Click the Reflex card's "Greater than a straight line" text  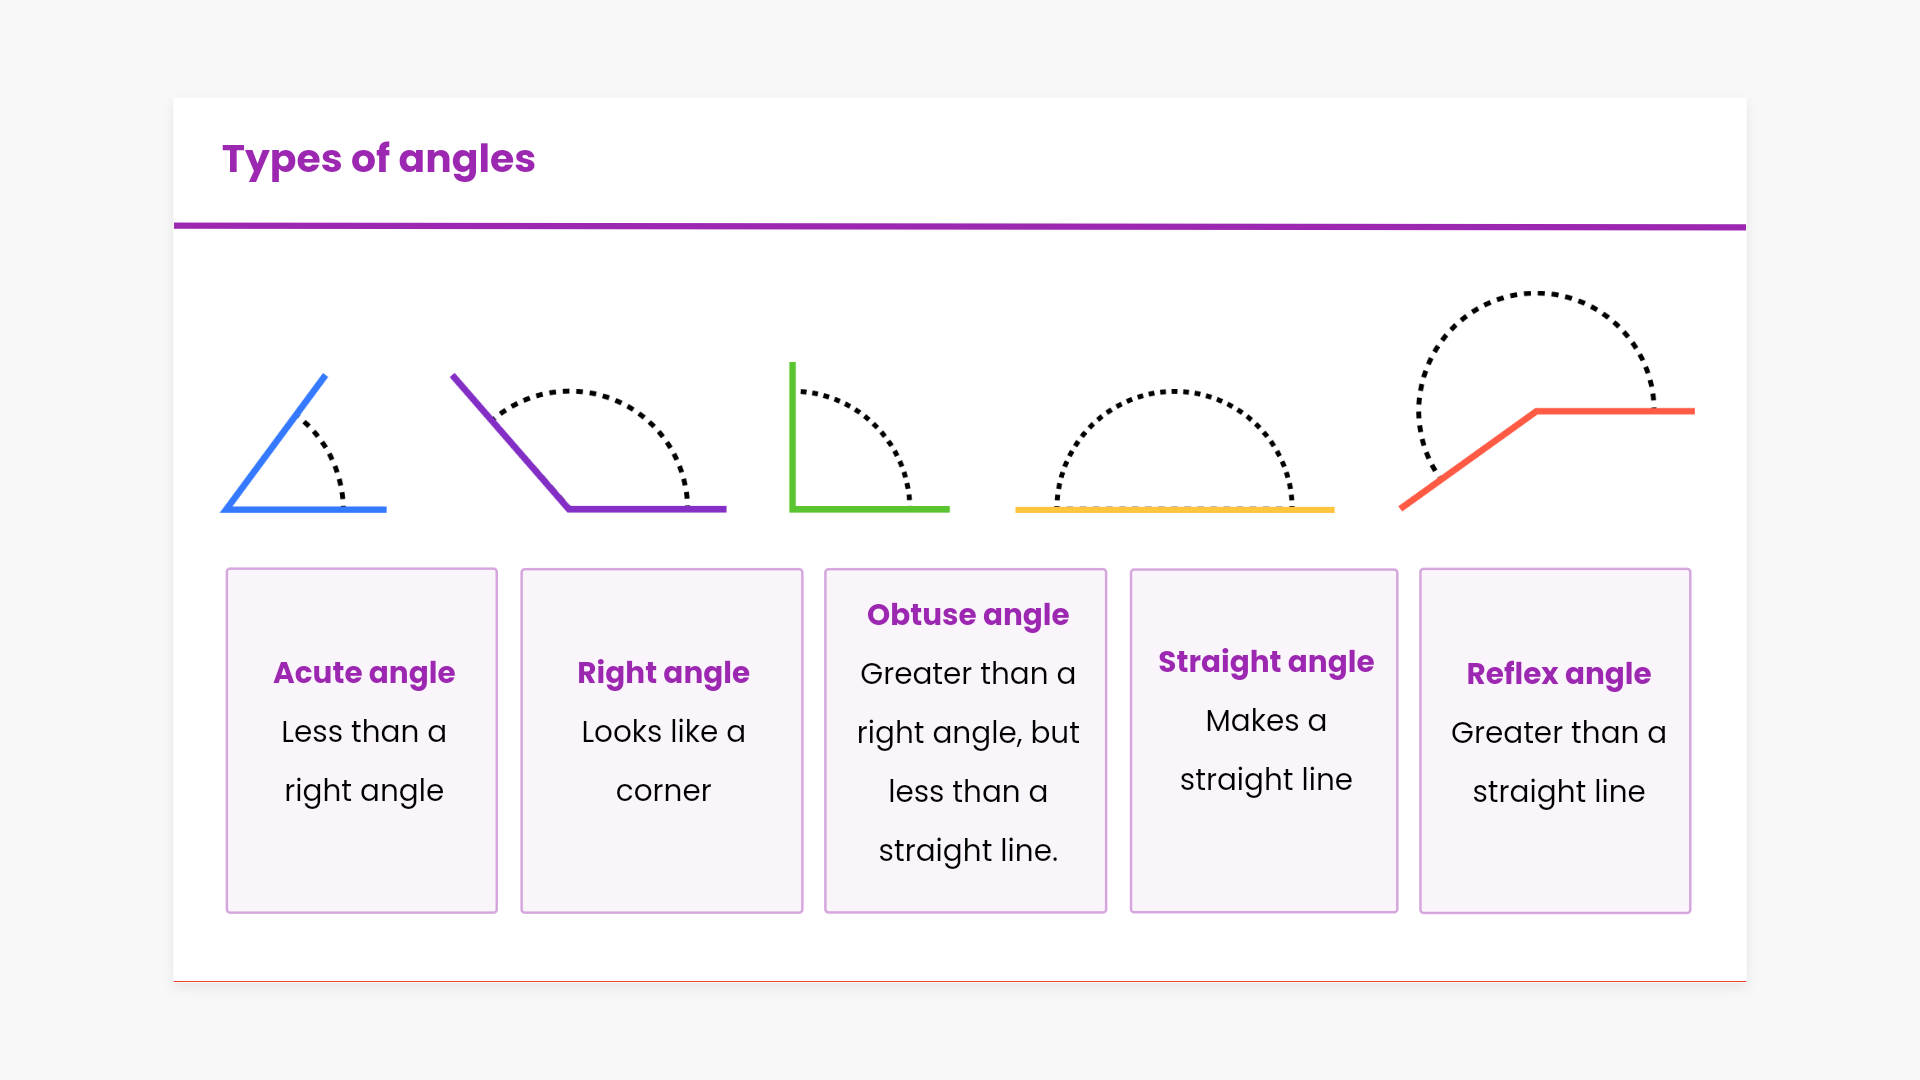[1557, 762]
